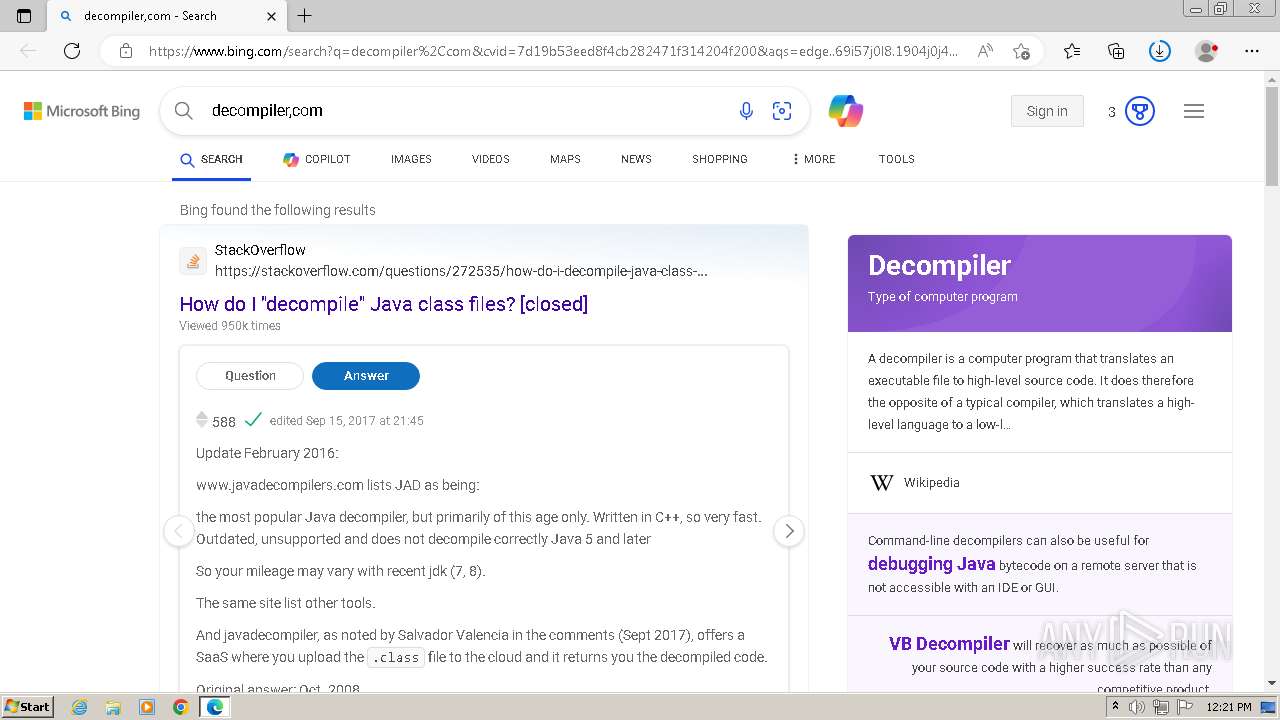Open the browser profile menu
The image size is (1280, 720).
pyautogui.click(x=1207, y=51)
